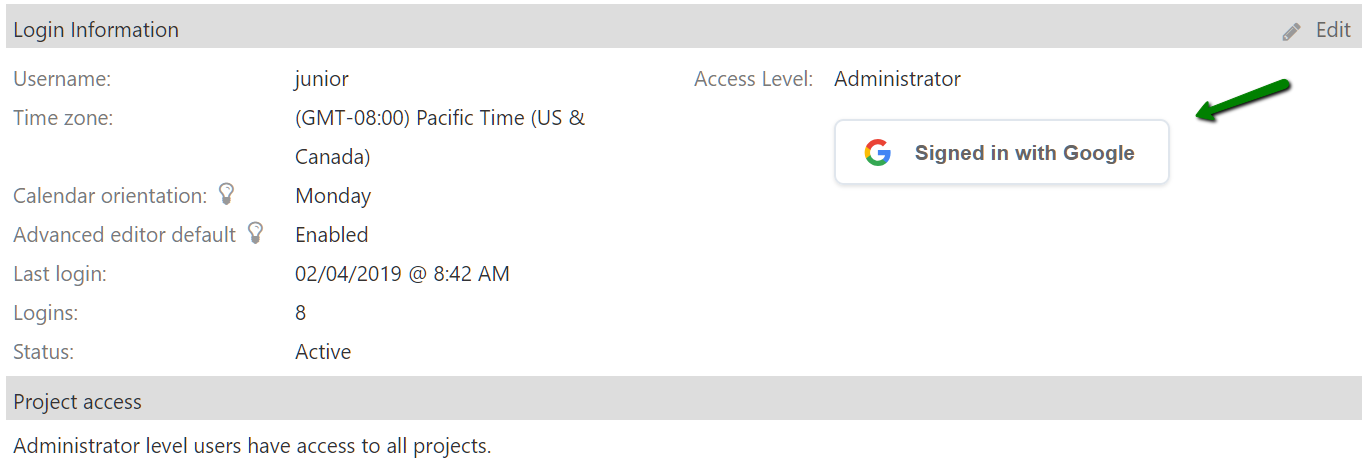Click the Administrator level users project access note
Image resolution: width=1370 pixels, height=466 pixels.
(x=252, y=446)
